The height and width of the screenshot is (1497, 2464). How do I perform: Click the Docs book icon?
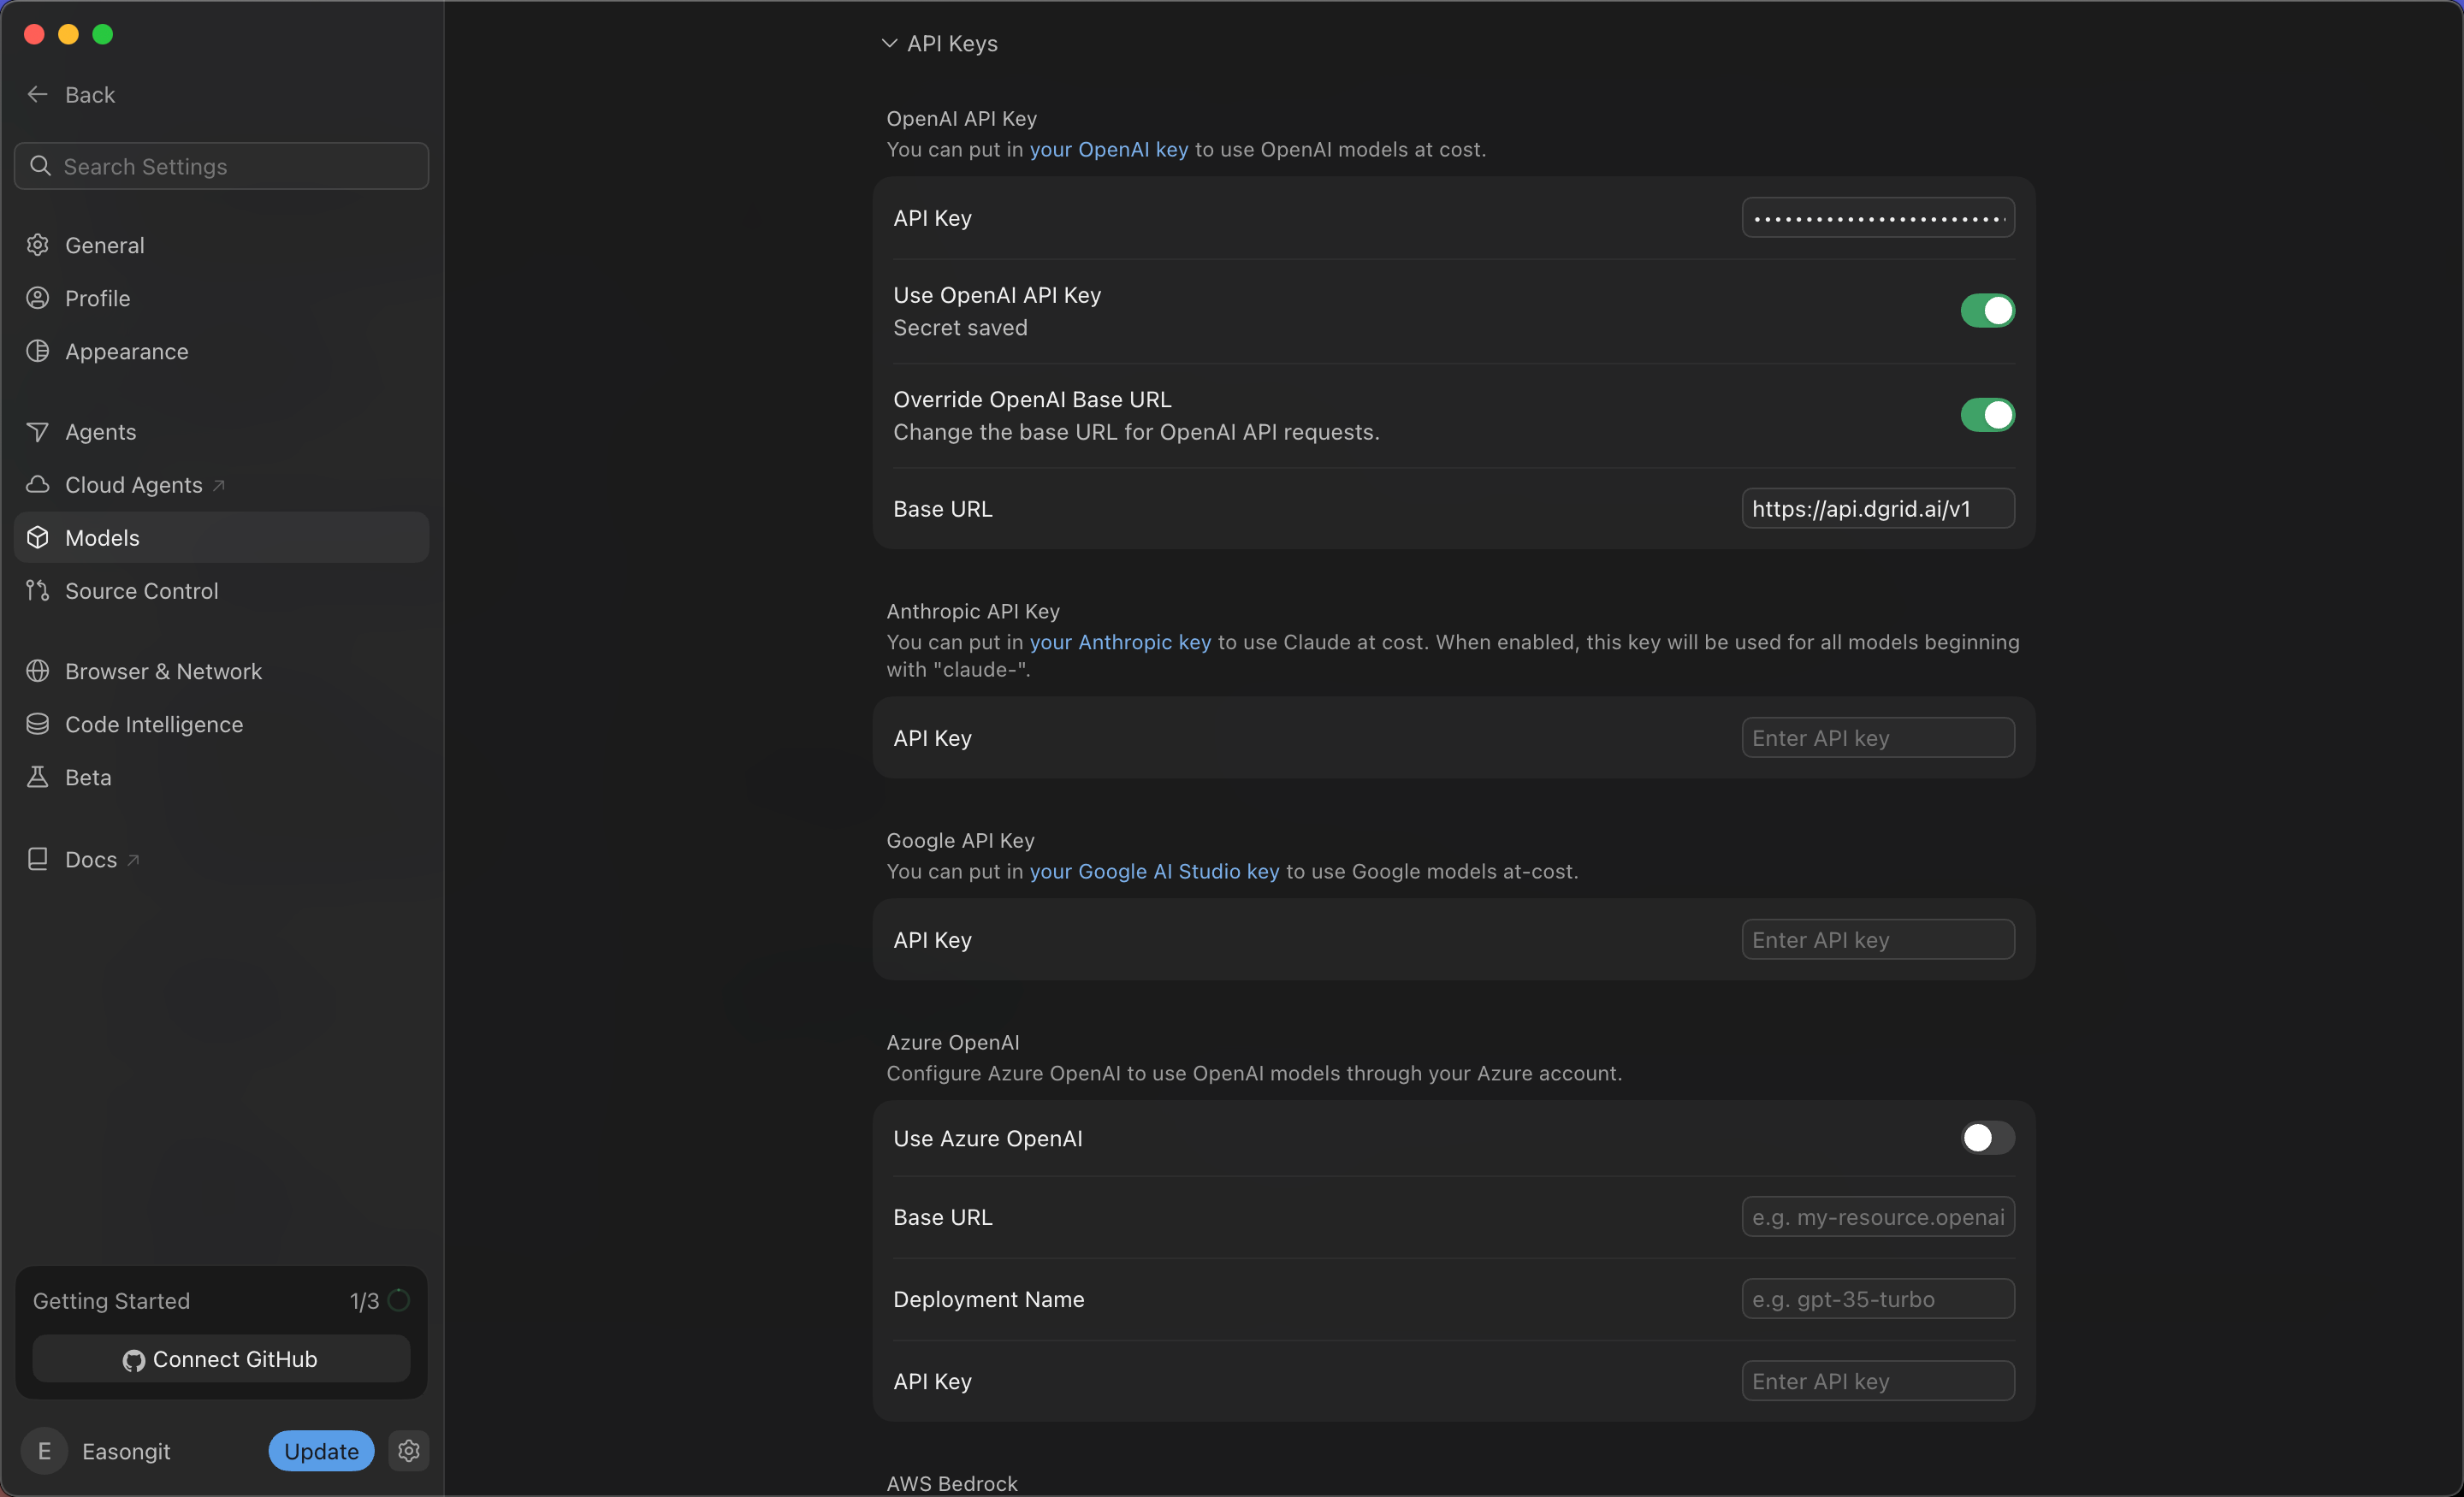(x=38, y=859)
